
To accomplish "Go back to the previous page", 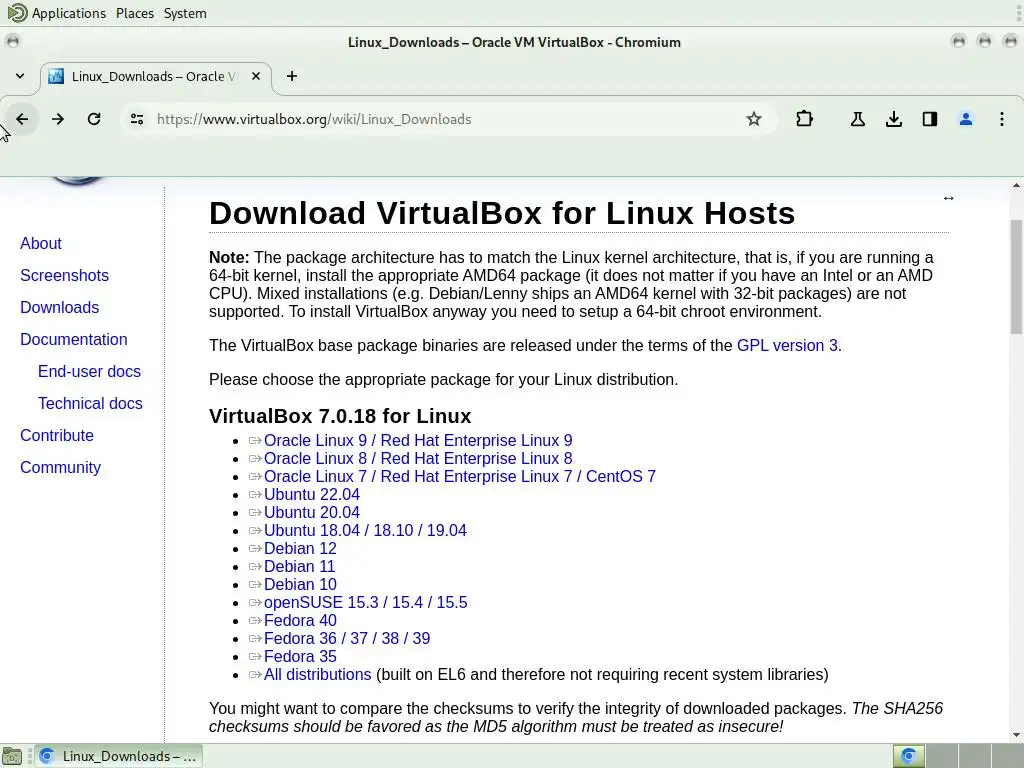I will [x=22, y=119].
